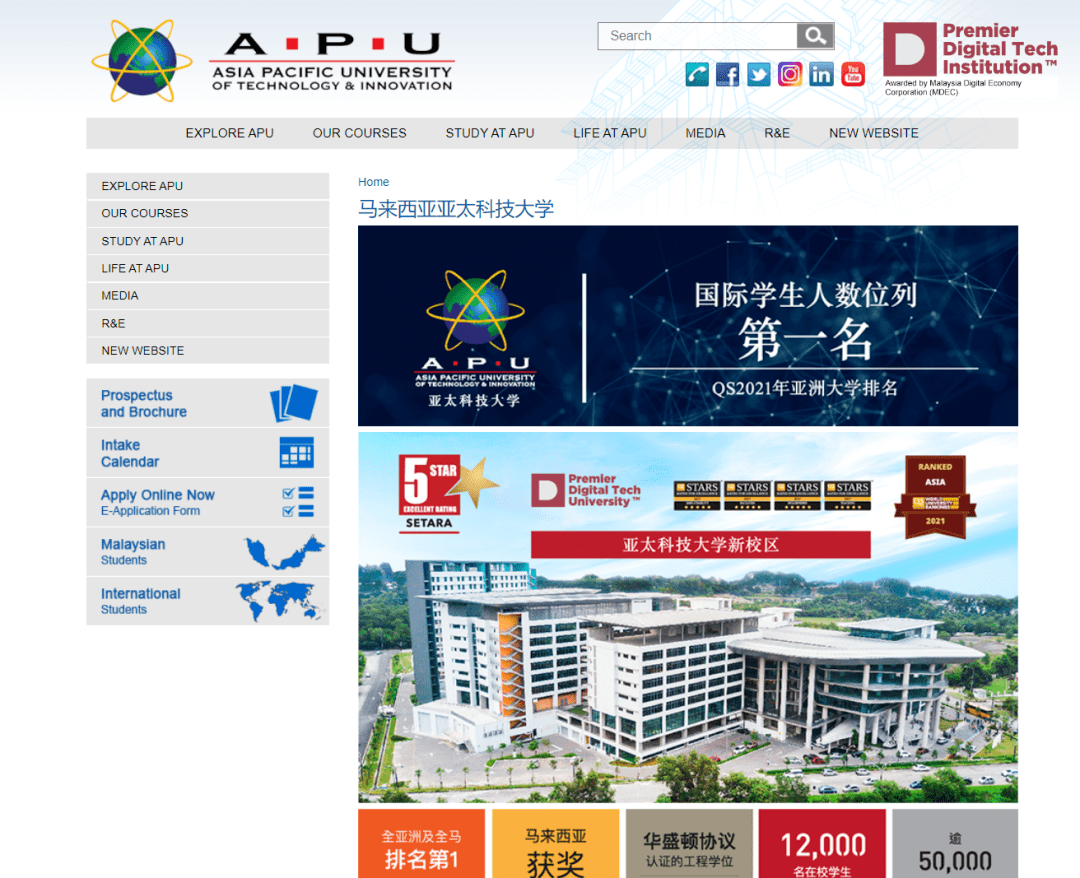Click the Apply Online checklist icon
Screen dimensions: 1080x878
pyautogui.click(x=298, y=502)
